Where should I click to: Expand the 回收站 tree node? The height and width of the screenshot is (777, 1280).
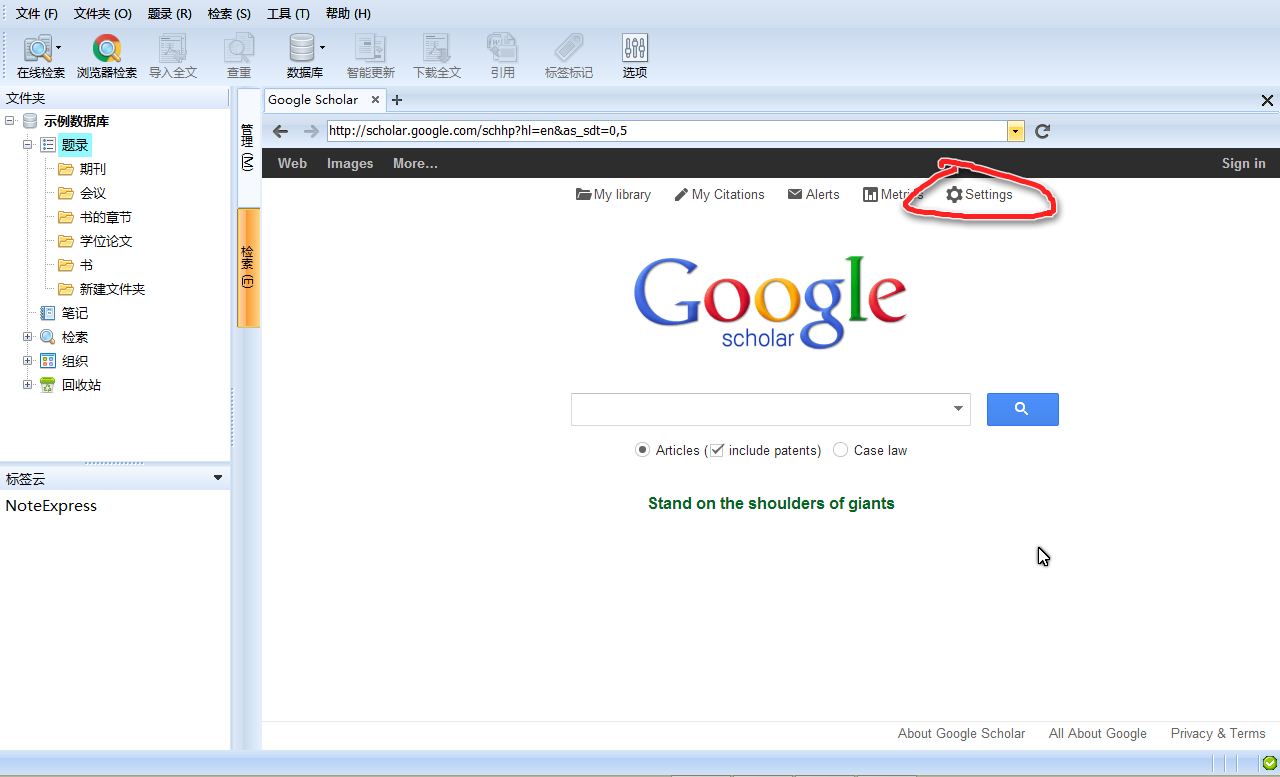(28, 385)
